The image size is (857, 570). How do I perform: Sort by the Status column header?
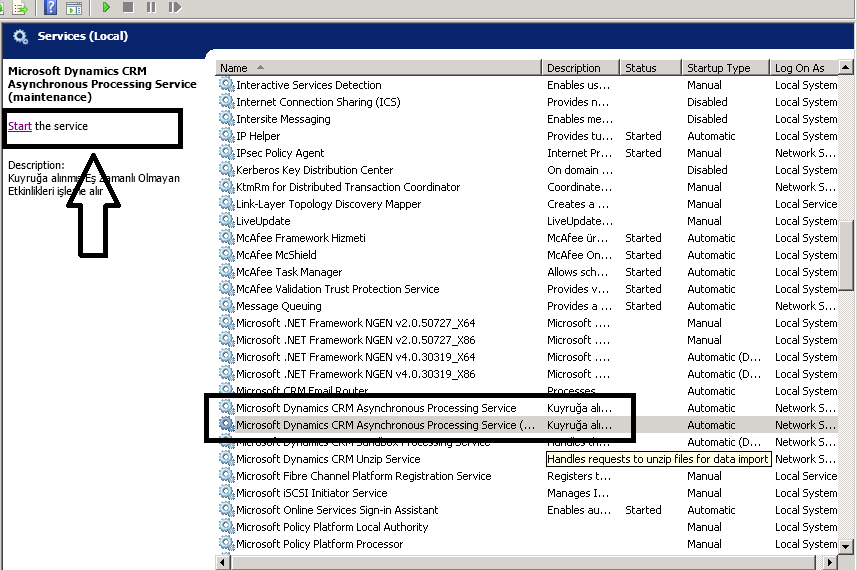coord(650,68)
